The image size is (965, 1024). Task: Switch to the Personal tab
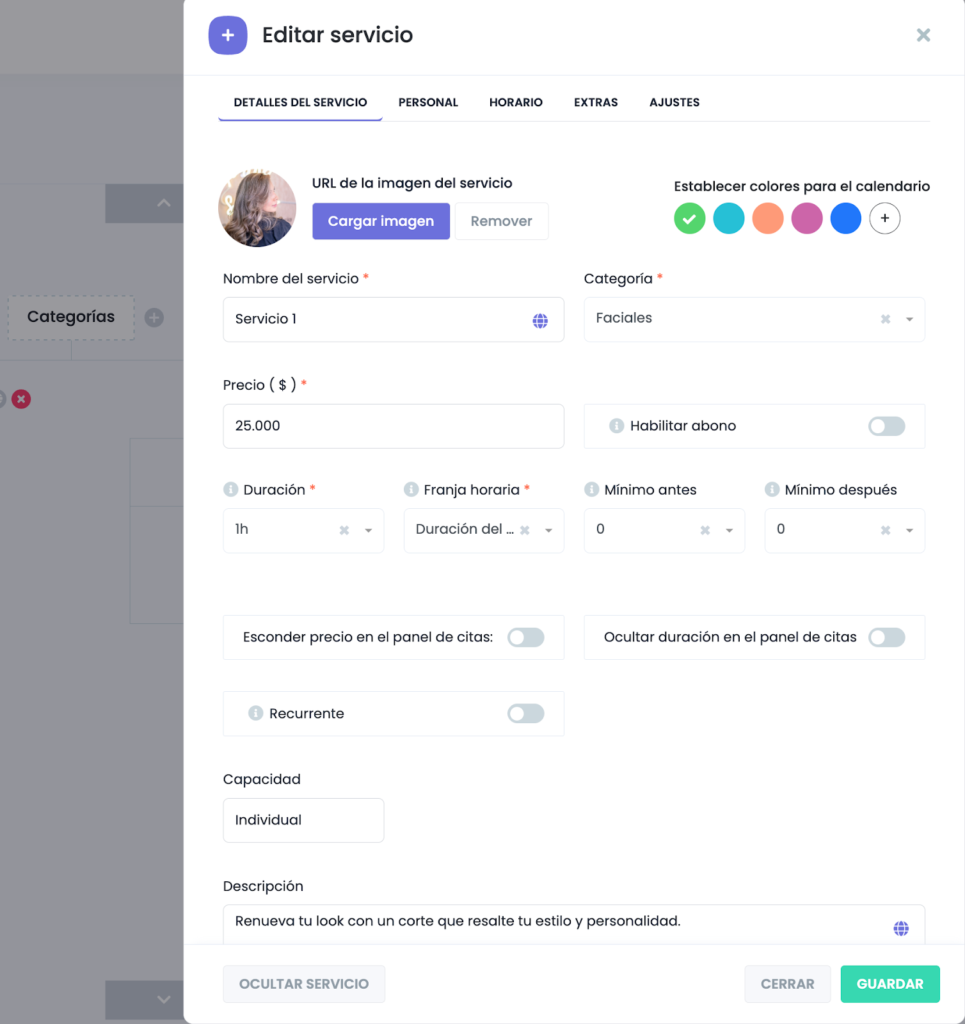pos(428,102)
